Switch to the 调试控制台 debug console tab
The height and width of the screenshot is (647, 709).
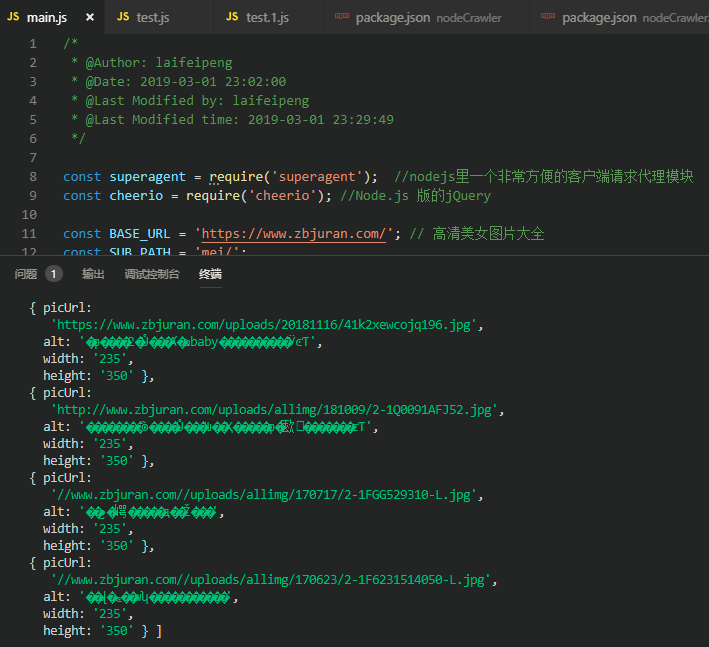tap(152, 274)
